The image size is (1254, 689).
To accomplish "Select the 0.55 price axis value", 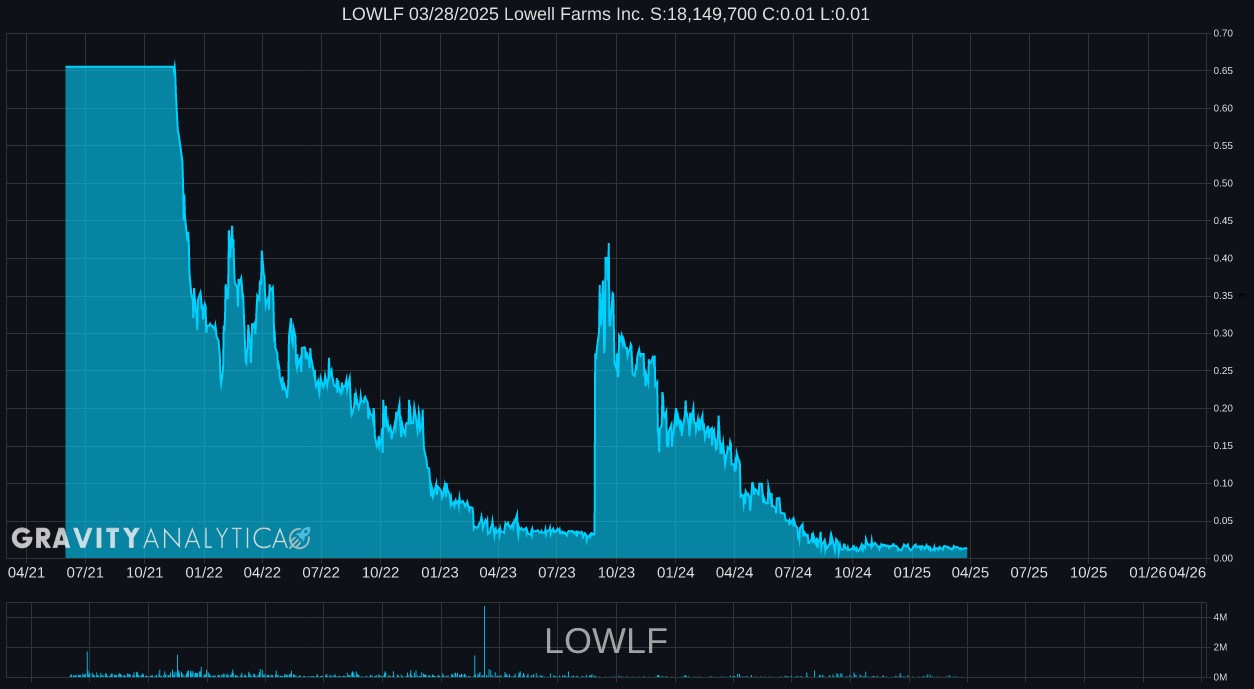I will coord(1223,146).
